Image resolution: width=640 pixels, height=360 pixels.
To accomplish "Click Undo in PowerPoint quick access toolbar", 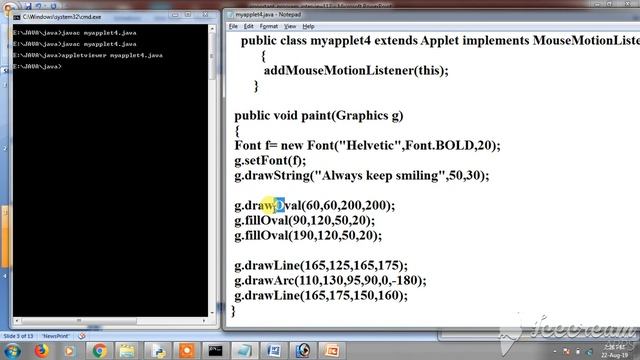I will coord(39,6).
